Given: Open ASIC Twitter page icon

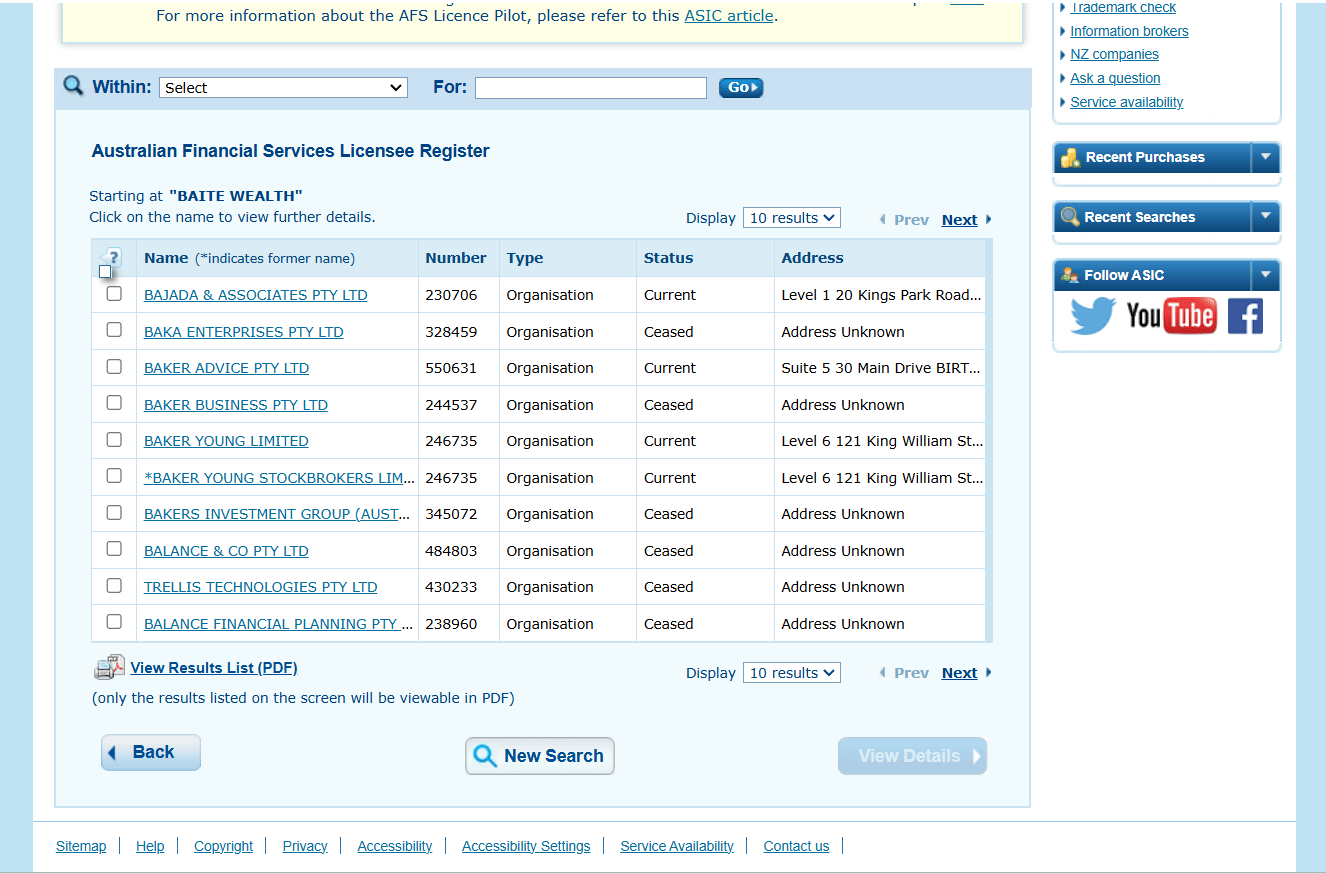Looking at the screenshot, I should (x=1092, y=317).
